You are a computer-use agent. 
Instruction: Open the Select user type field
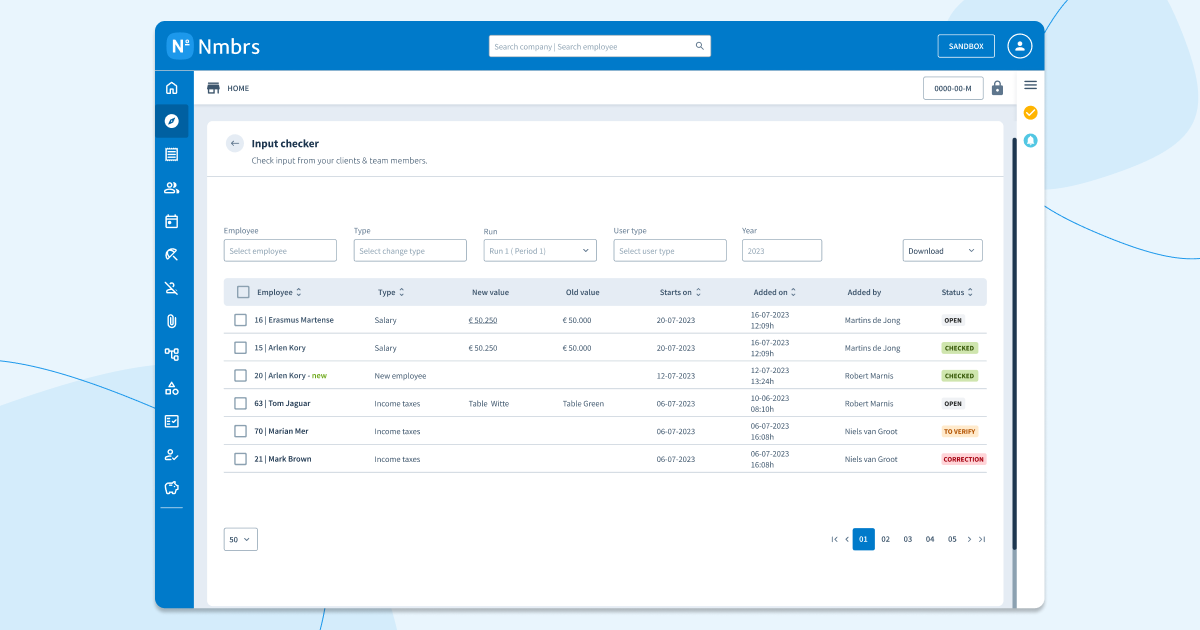click(x=670, y=251)
